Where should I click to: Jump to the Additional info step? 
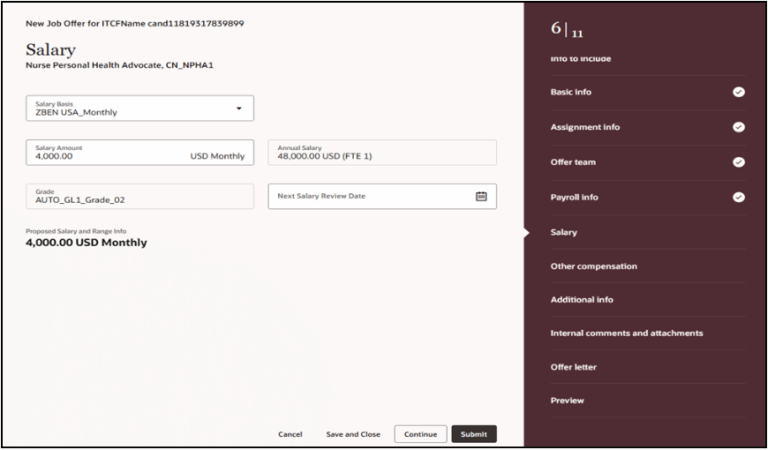pyautogui.click(x=582, y=300)
